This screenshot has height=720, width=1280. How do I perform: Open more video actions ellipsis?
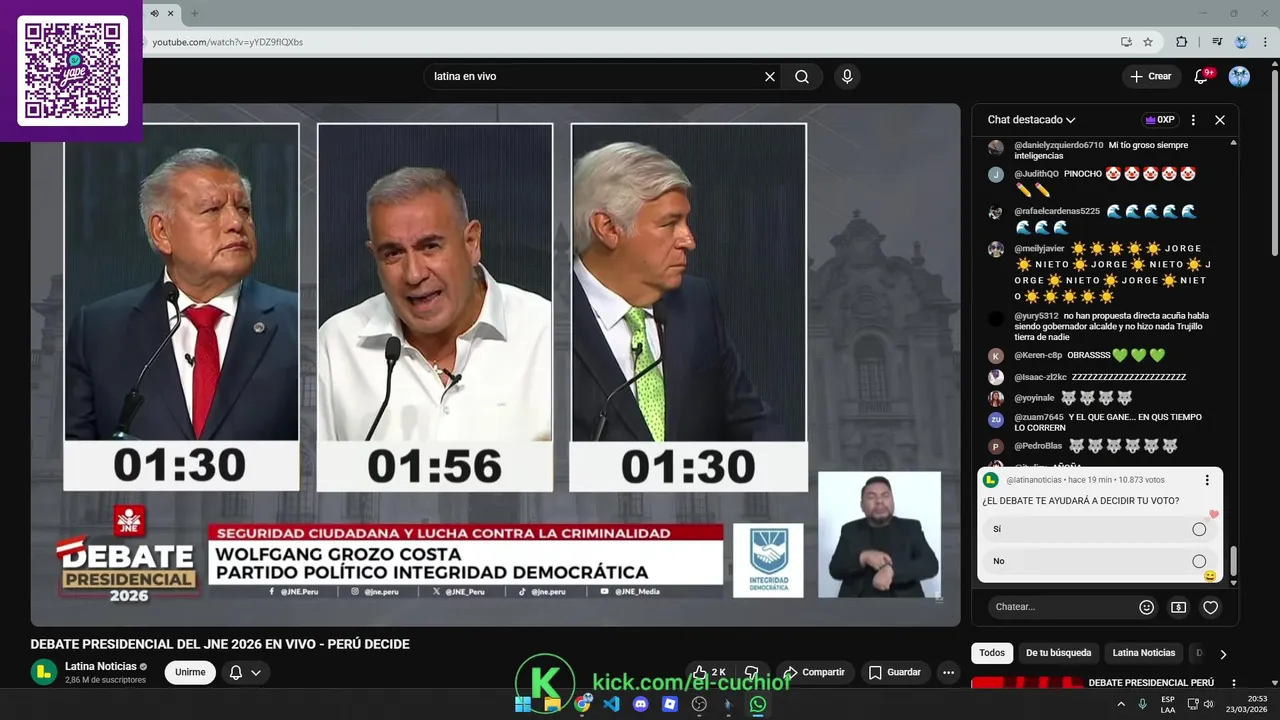(x=949, y=673)
